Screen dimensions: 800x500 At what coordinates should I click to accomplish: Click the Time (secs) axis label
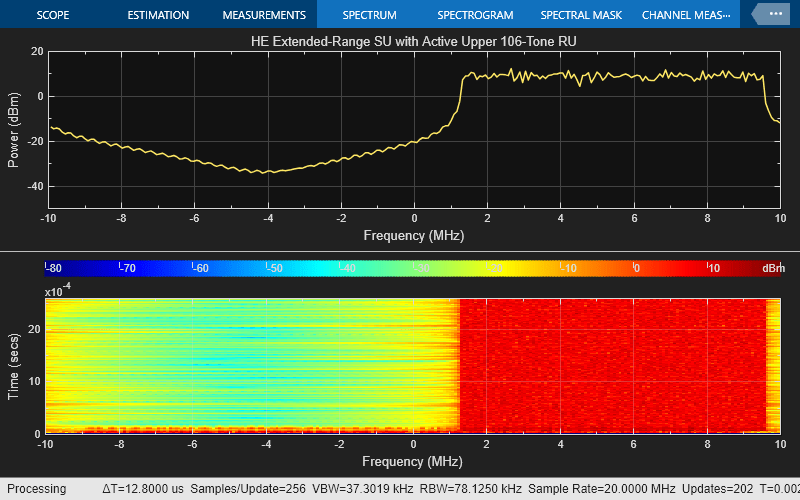tap(13, 366)
